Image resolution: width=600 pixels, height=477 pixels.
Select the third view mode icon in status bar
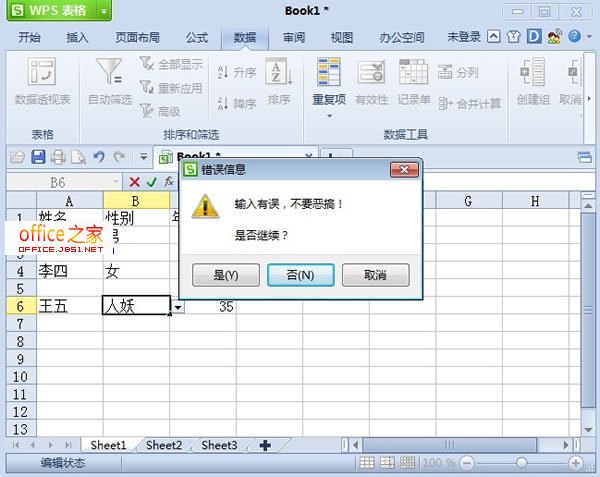[407, 463]
